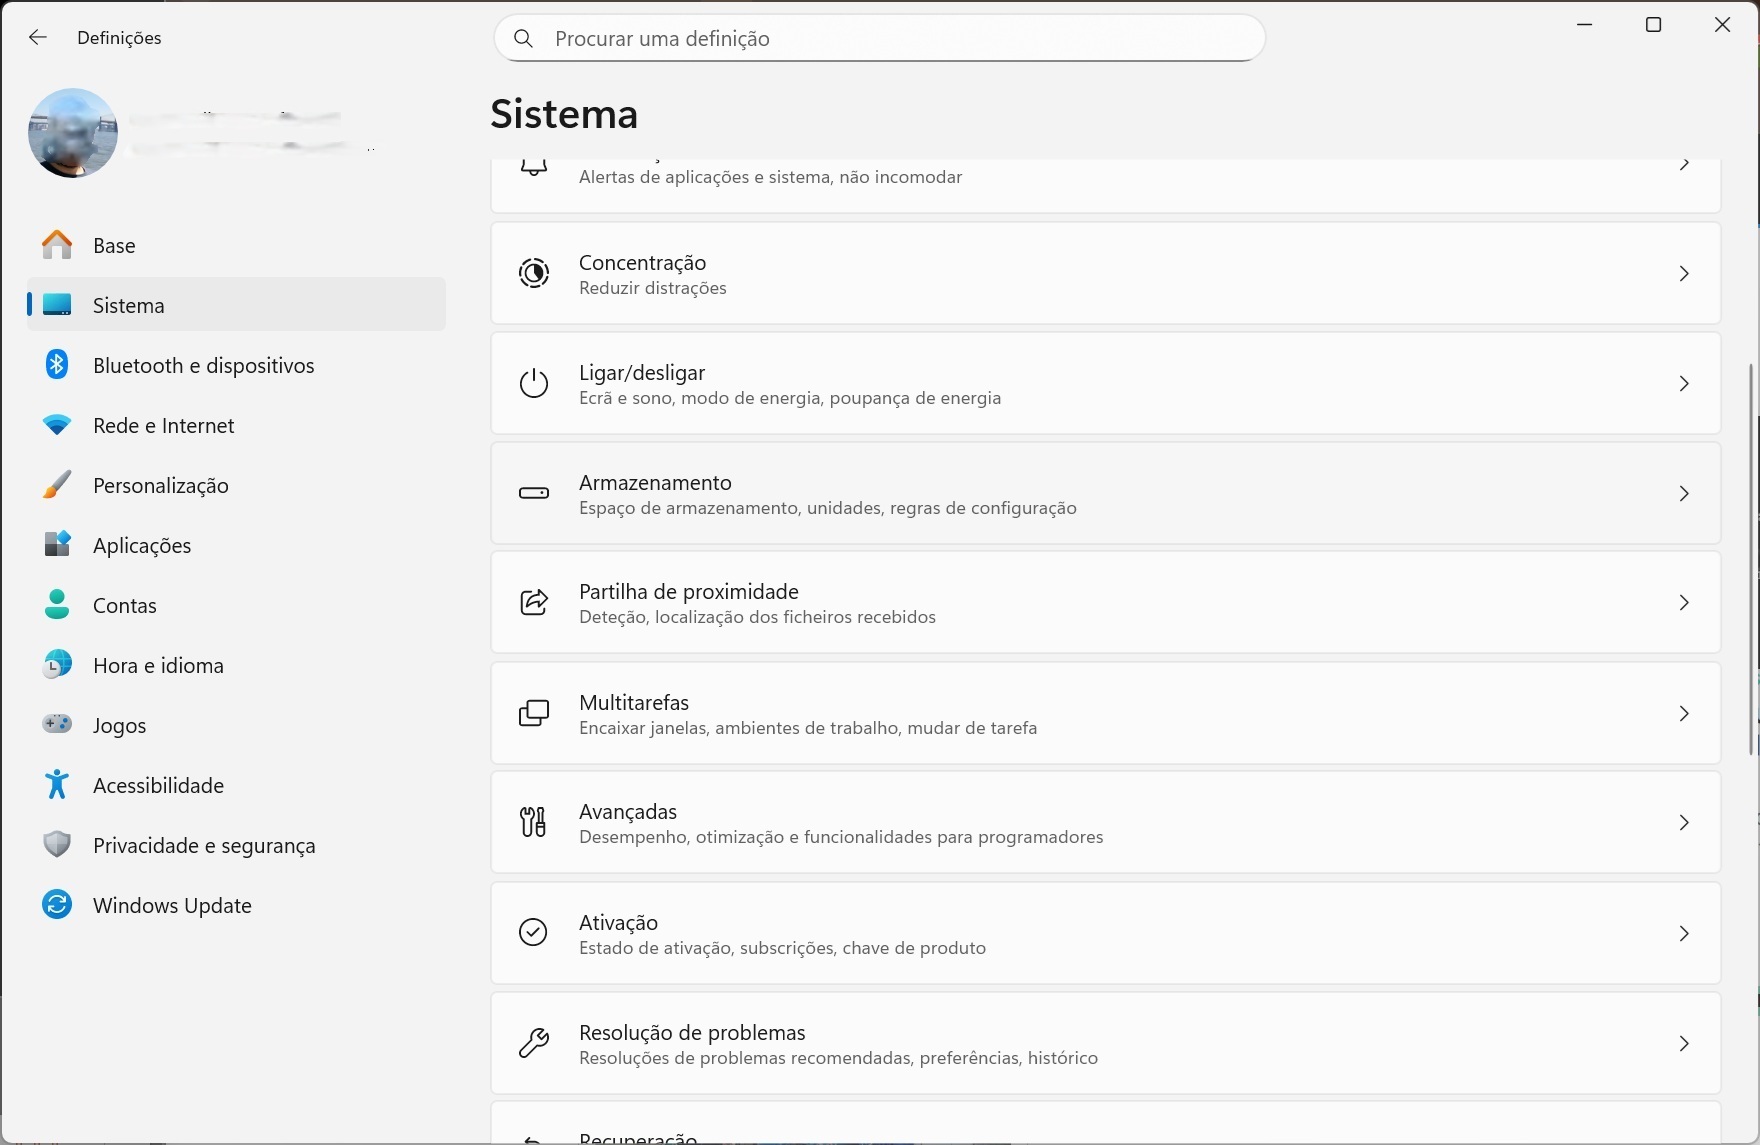Viewport: 1760px width, 1145px height.
Task: Click the vertical scrollbar thumb
Action: pyautogui.click(x=1751, y=560)
